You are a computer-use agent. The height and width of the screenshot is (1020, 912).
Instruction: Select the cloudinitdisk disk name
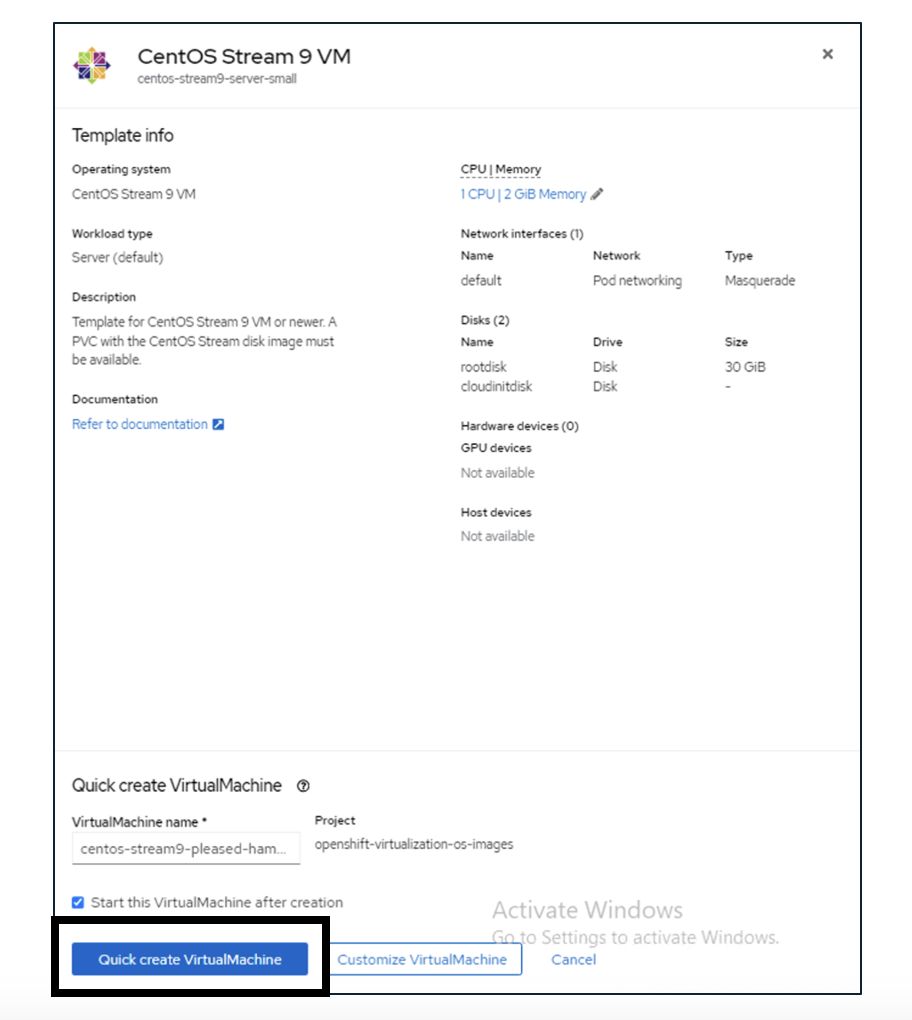click(x=496, y=386)
